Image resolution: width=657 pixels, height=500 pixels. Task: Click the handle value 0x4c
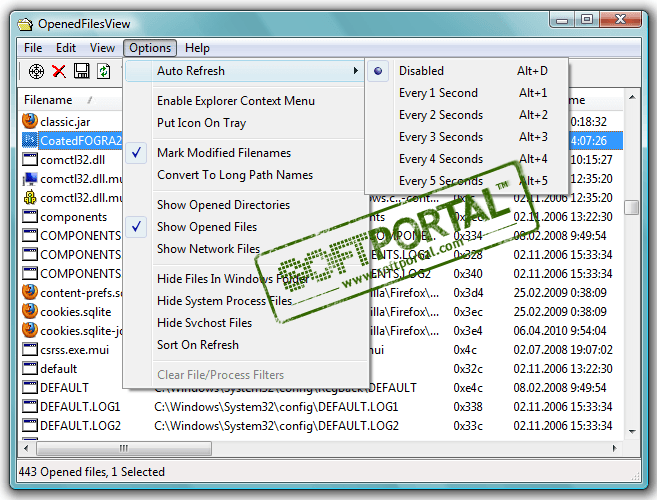coord(465,350)
